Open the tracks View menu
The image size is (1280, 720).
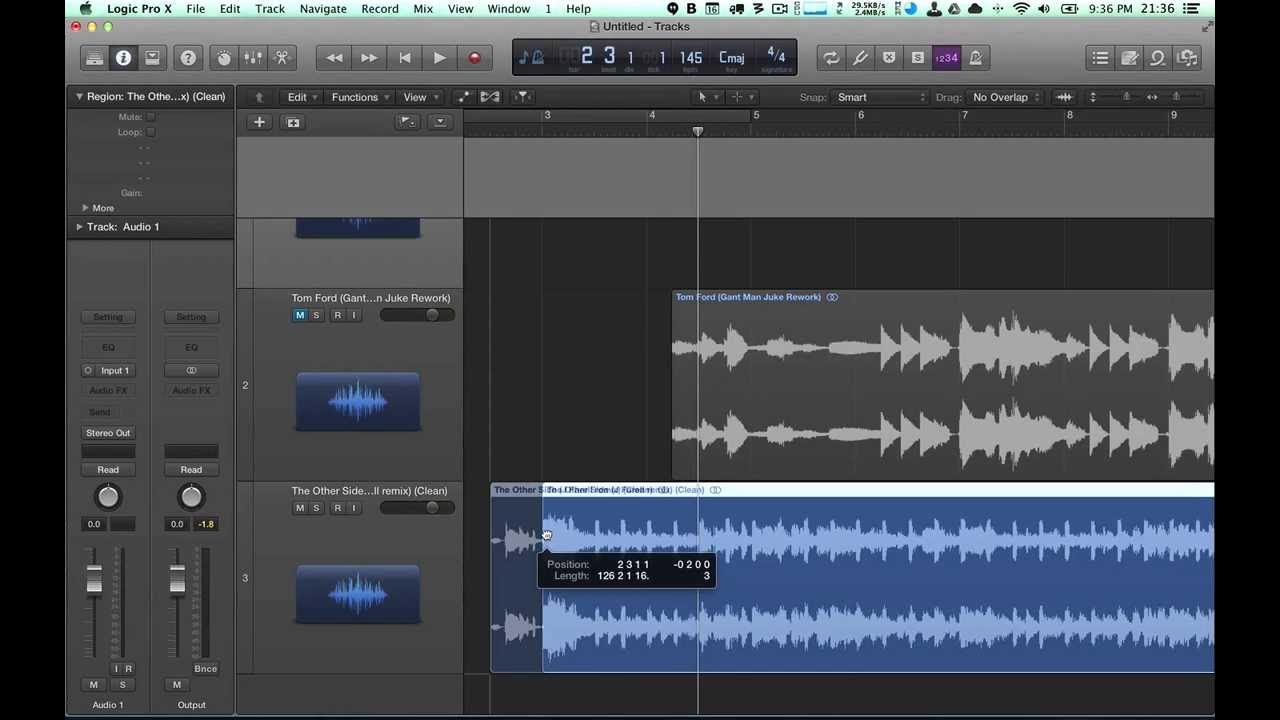tap(420, 97)
